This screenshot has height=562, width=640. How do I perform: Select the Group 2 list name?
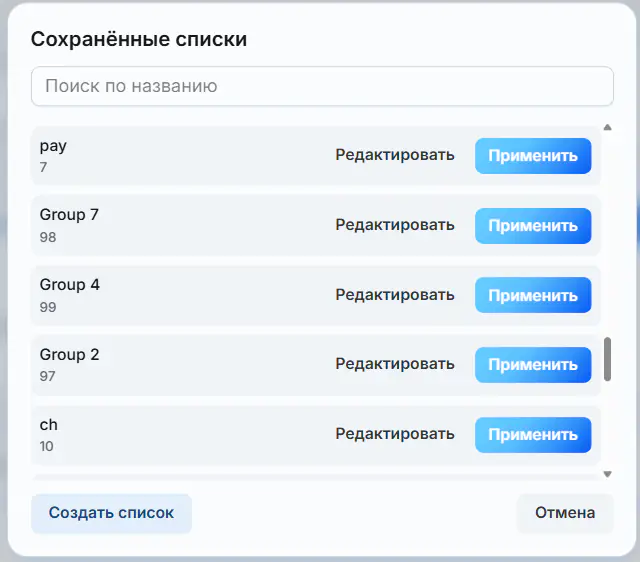[69, 354]
